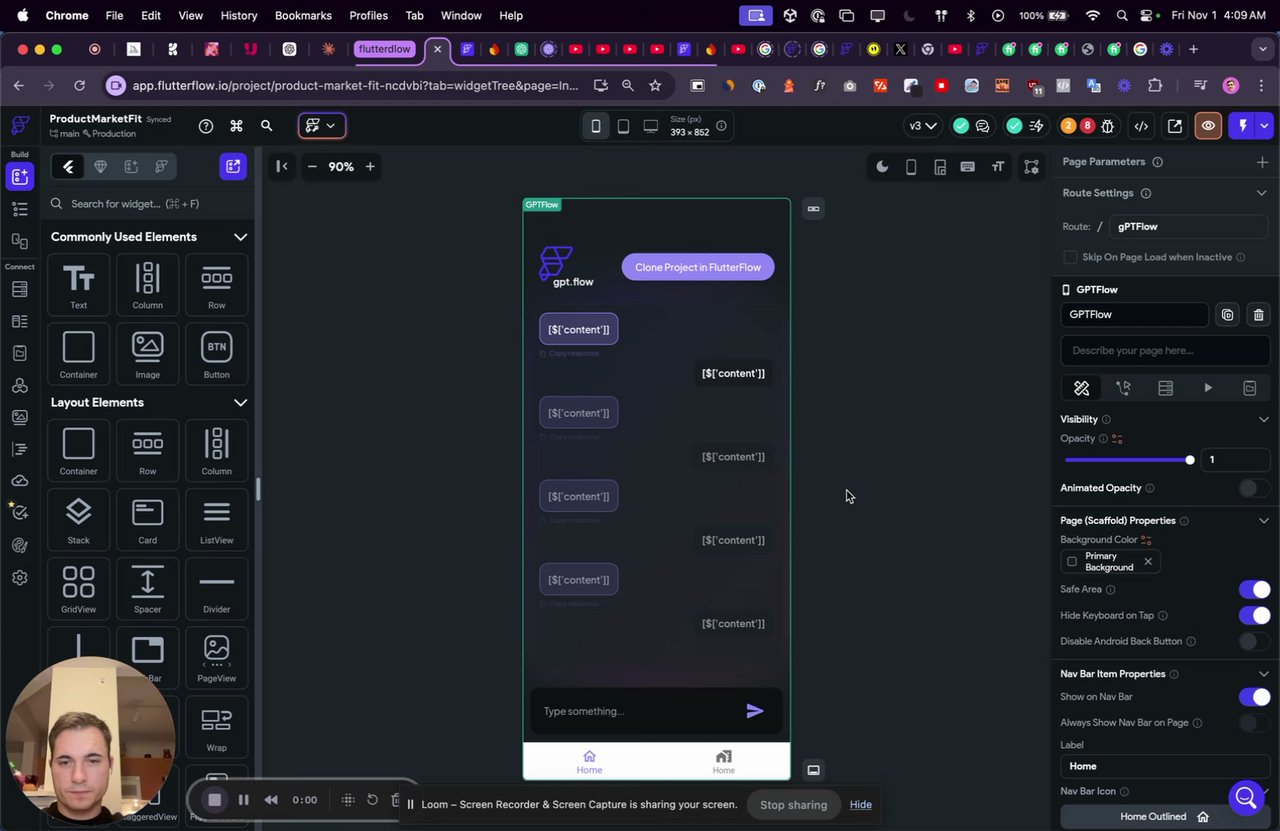
Task: Open the Bookmarks menu in menu bar
Action: [x=303, y=16]
